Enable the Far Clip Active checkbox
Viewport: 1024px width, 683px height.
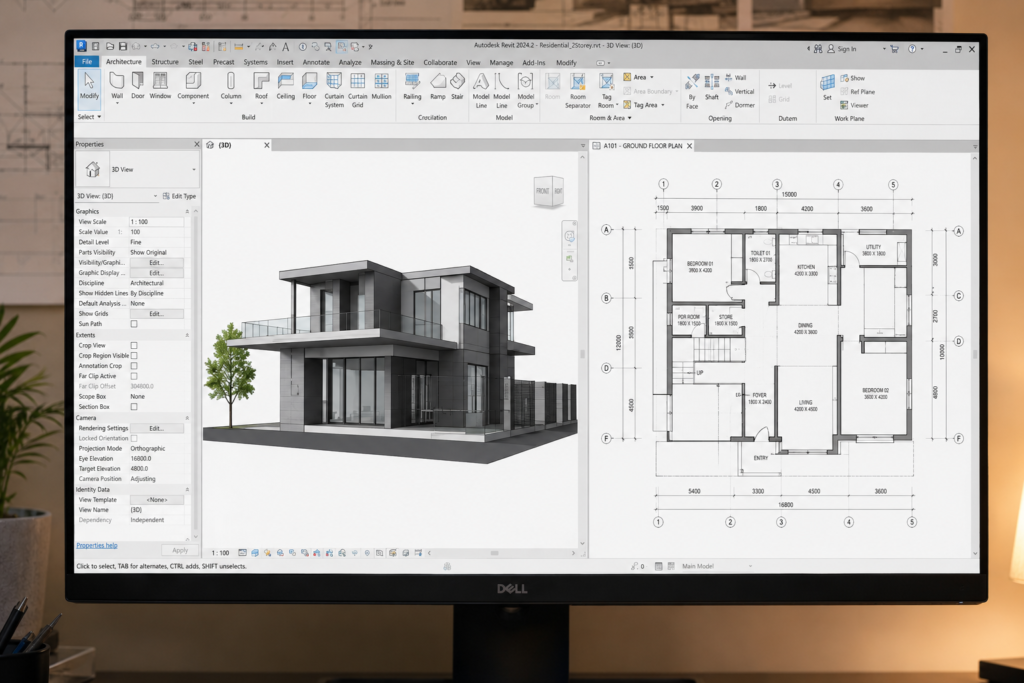[x=134, y=376]
